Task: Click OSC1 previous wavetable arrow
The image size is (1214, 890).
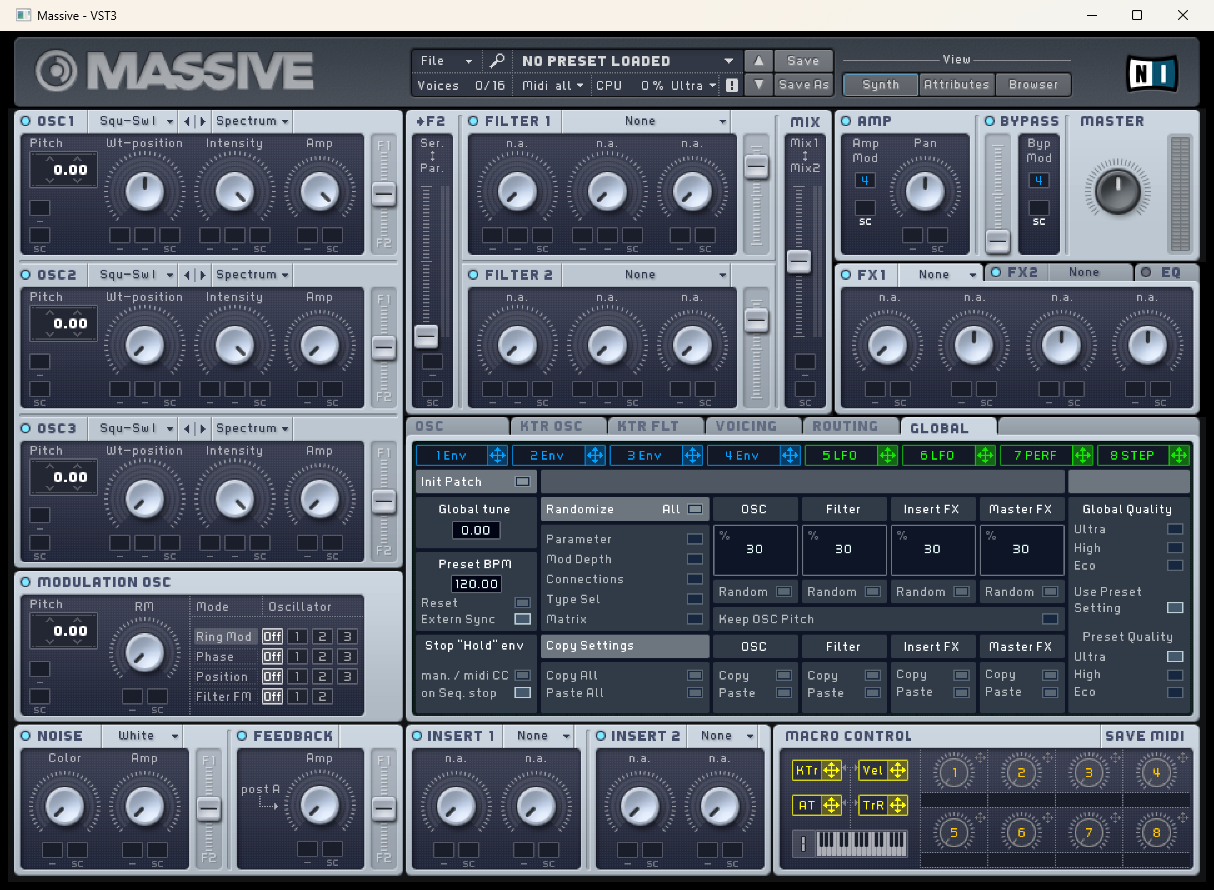Action: (x=188, y=121)
